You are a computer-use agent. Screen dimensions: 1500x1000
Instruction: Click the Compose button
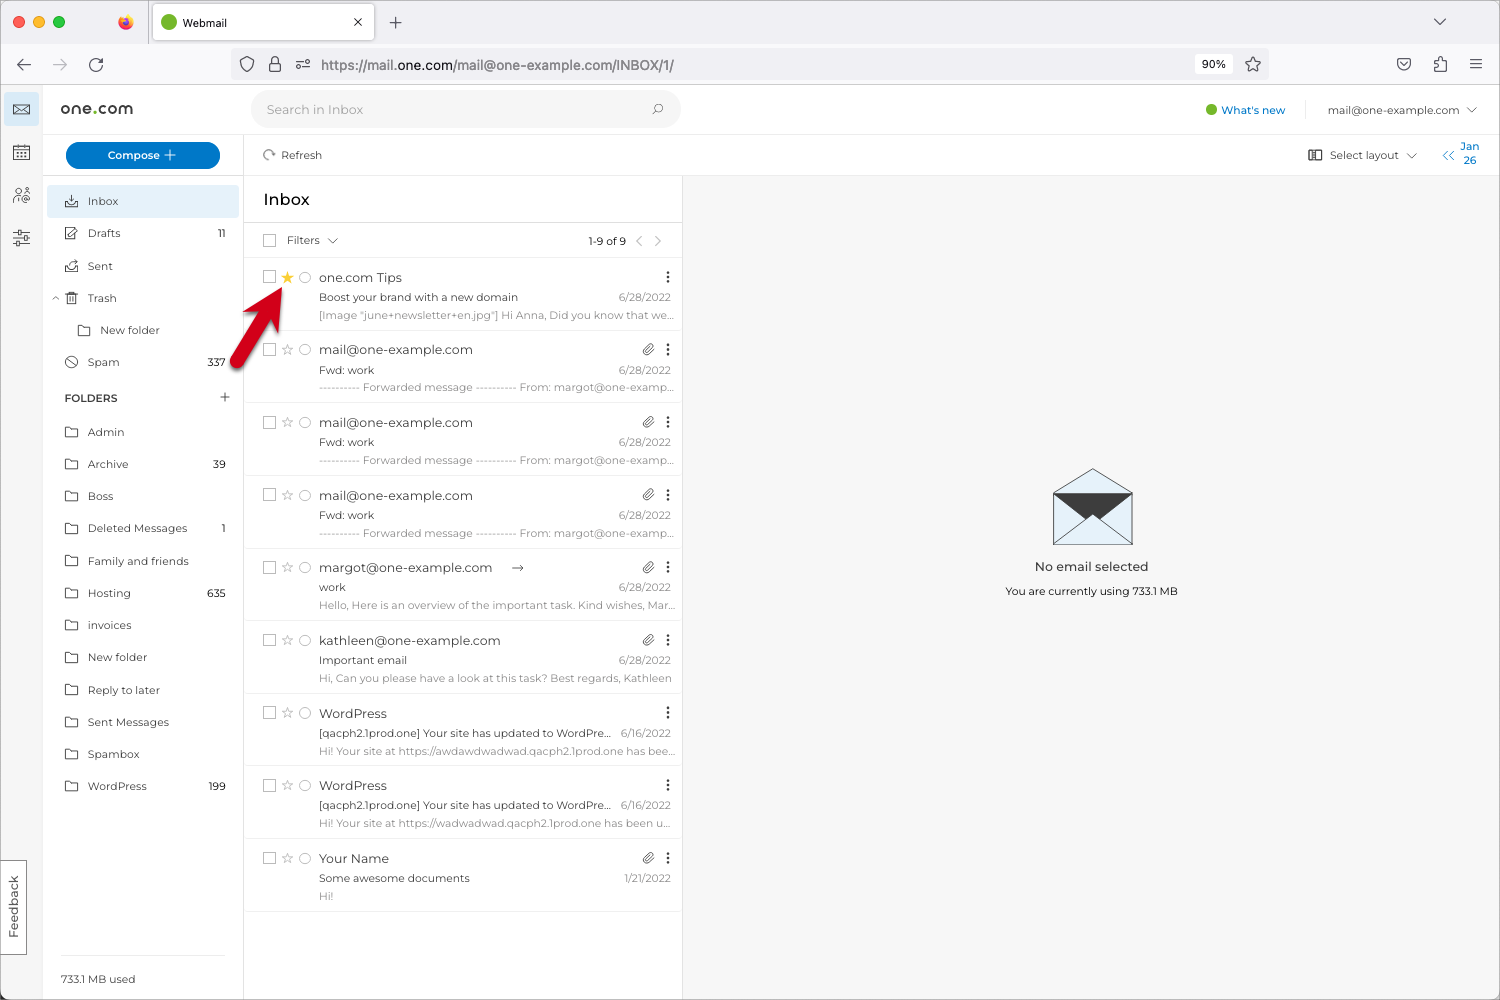[x=142, y=155]
